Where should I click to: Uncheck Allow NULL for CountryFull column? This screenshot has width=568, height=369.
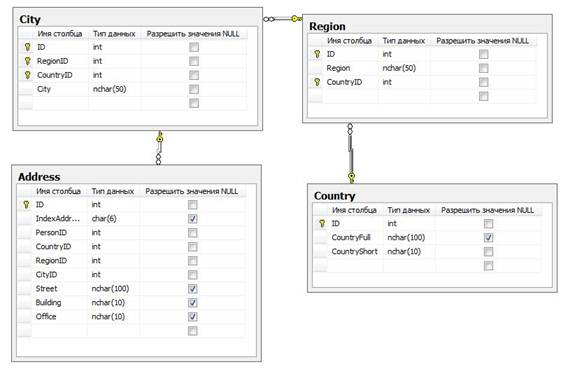click(488, 238)
